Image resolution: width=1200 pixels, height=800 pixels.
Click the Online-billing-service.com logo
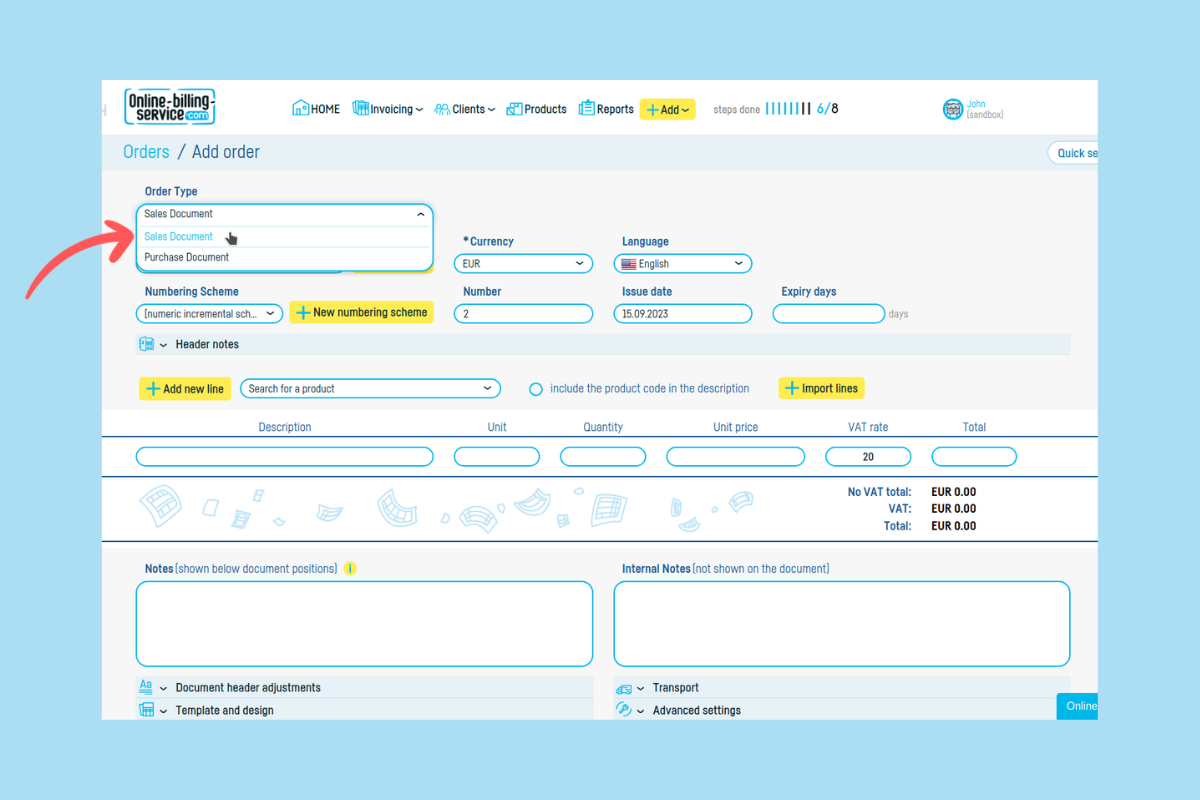pos(170,107)
